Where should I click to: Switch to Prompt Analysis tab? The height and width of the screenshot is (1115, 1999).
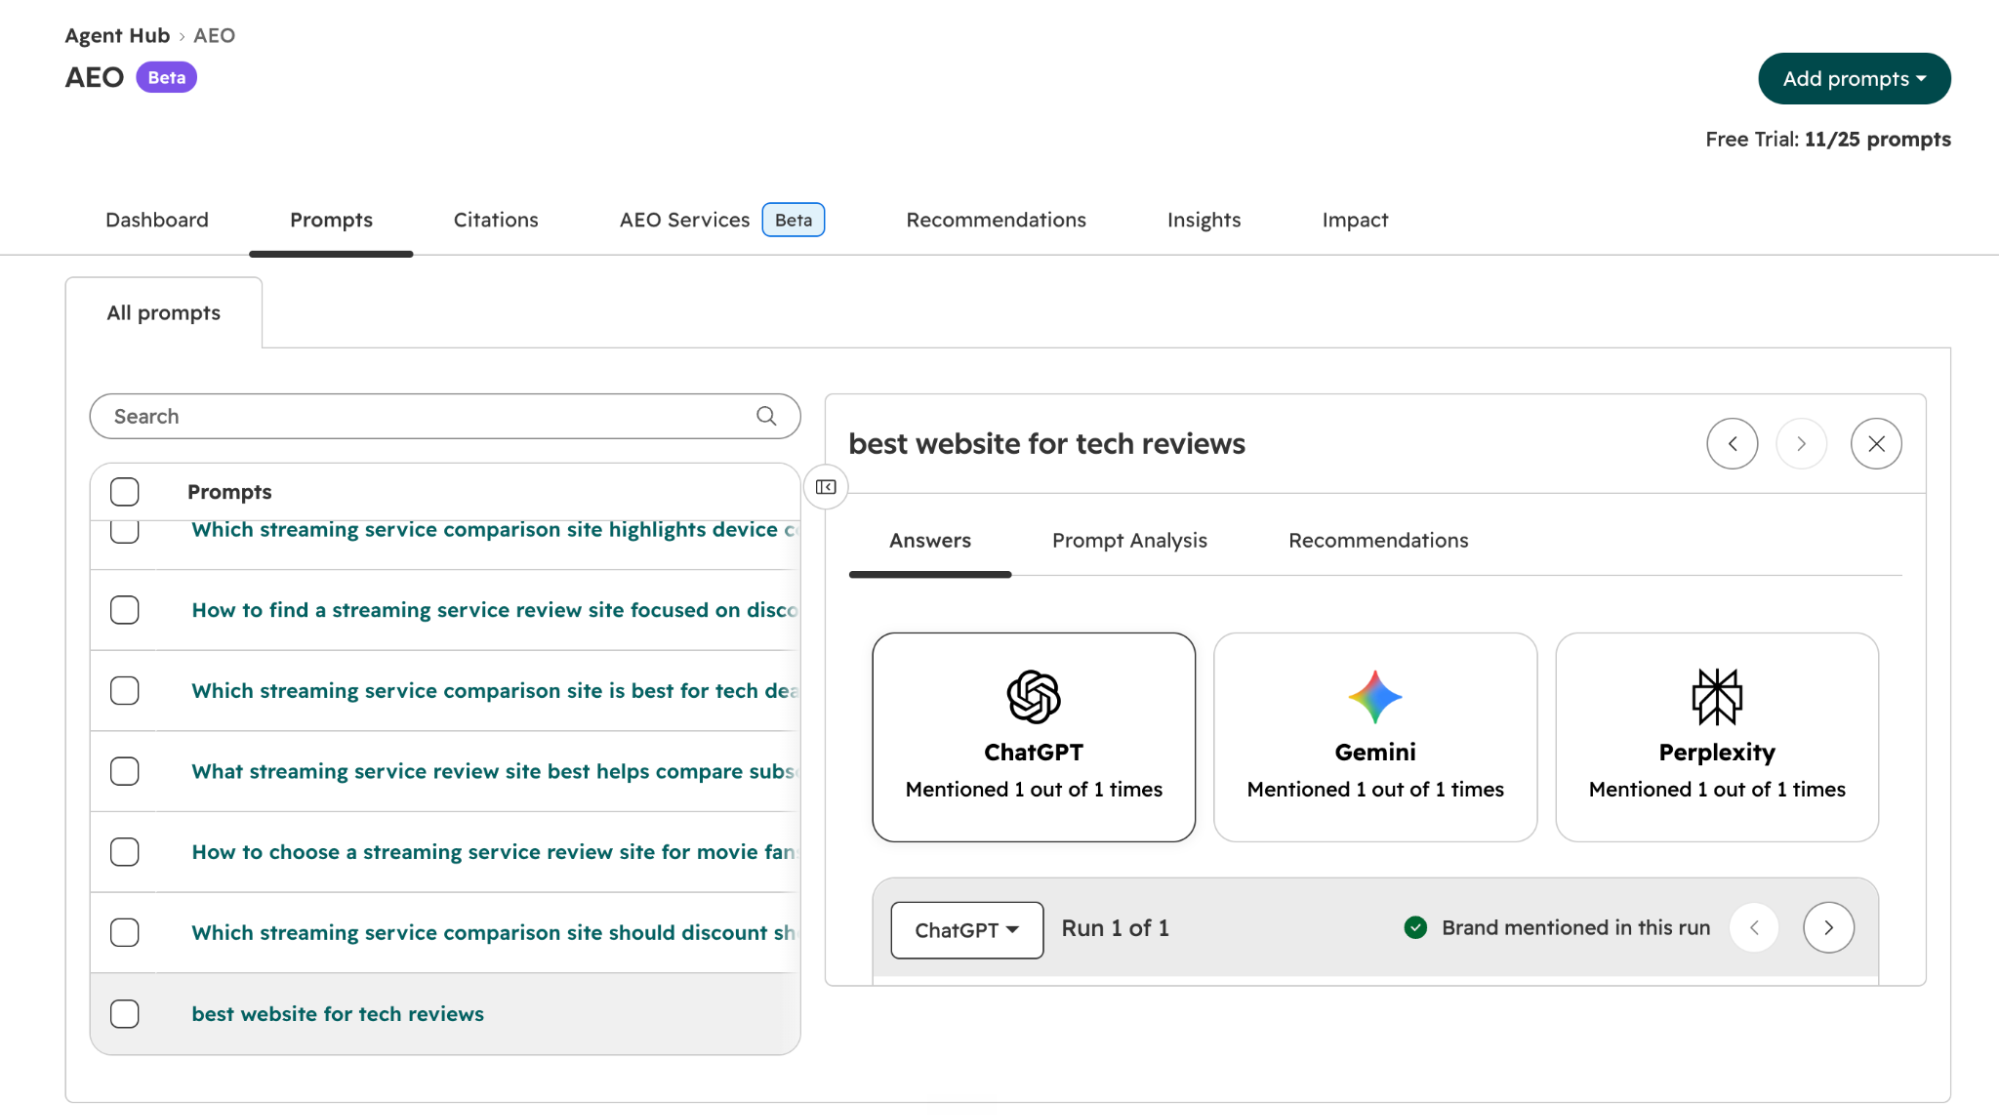coord(1129,540)
